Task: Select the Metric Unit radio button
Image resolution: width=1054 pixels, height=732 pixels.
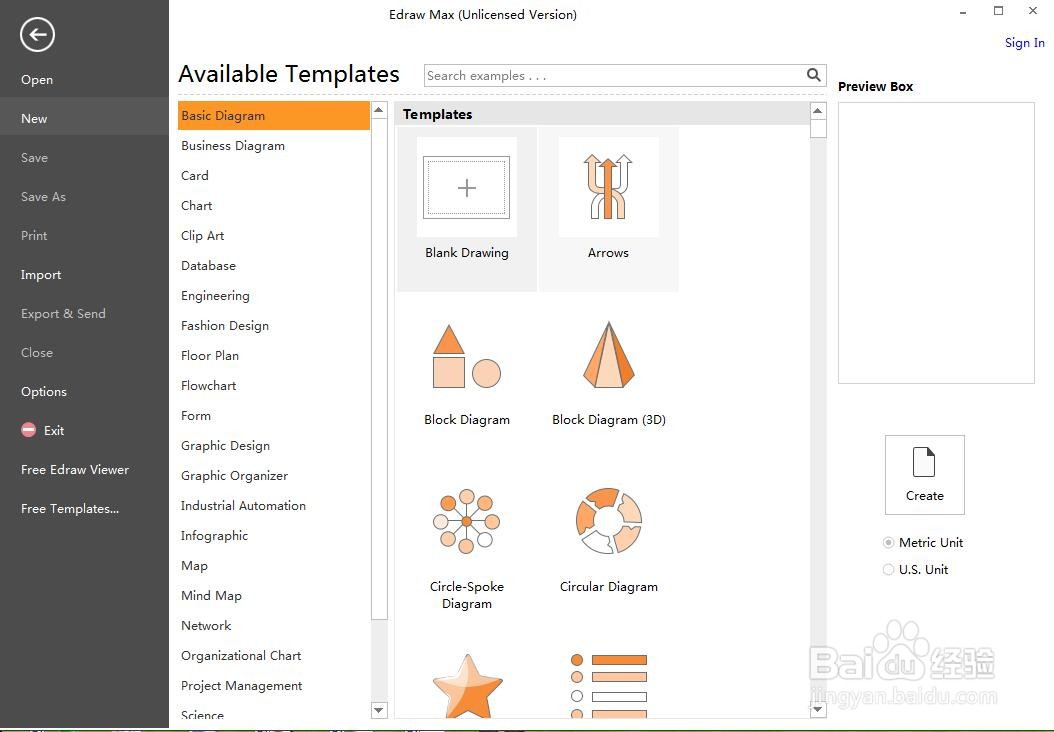Action: (x=888, y=542)
